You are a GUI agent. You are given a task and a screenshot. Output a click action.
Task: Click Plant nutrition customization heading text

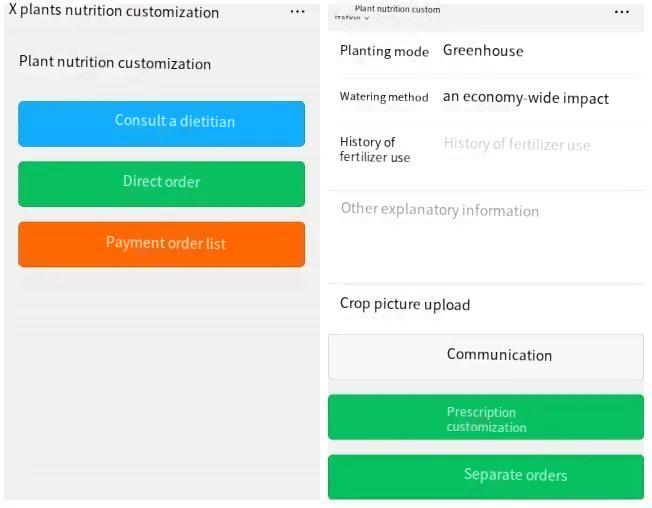tap(115, 63)
